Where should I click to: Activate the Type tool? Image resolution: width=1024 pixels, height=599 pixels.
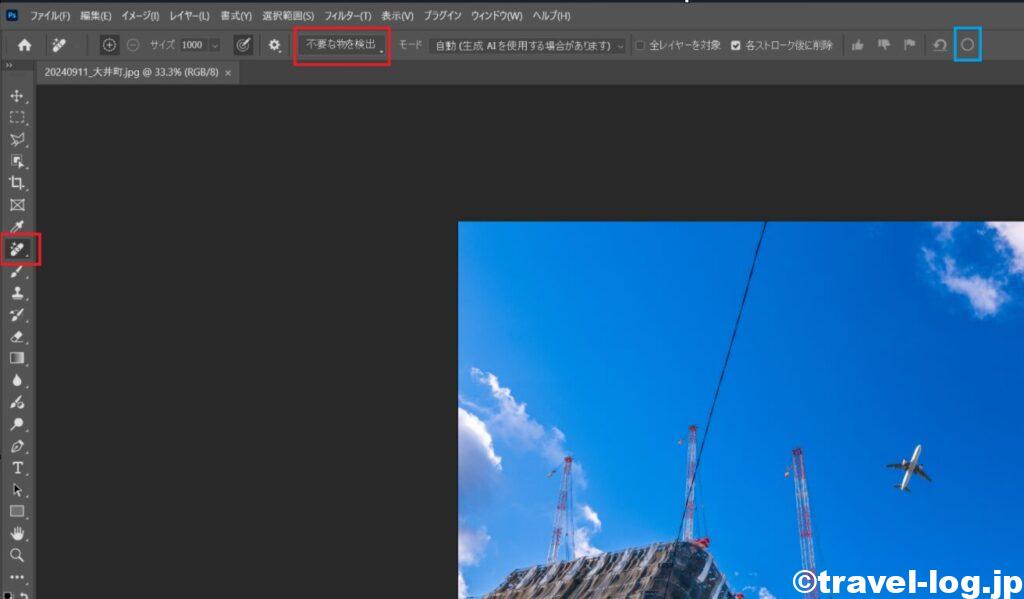click(17, 468)
